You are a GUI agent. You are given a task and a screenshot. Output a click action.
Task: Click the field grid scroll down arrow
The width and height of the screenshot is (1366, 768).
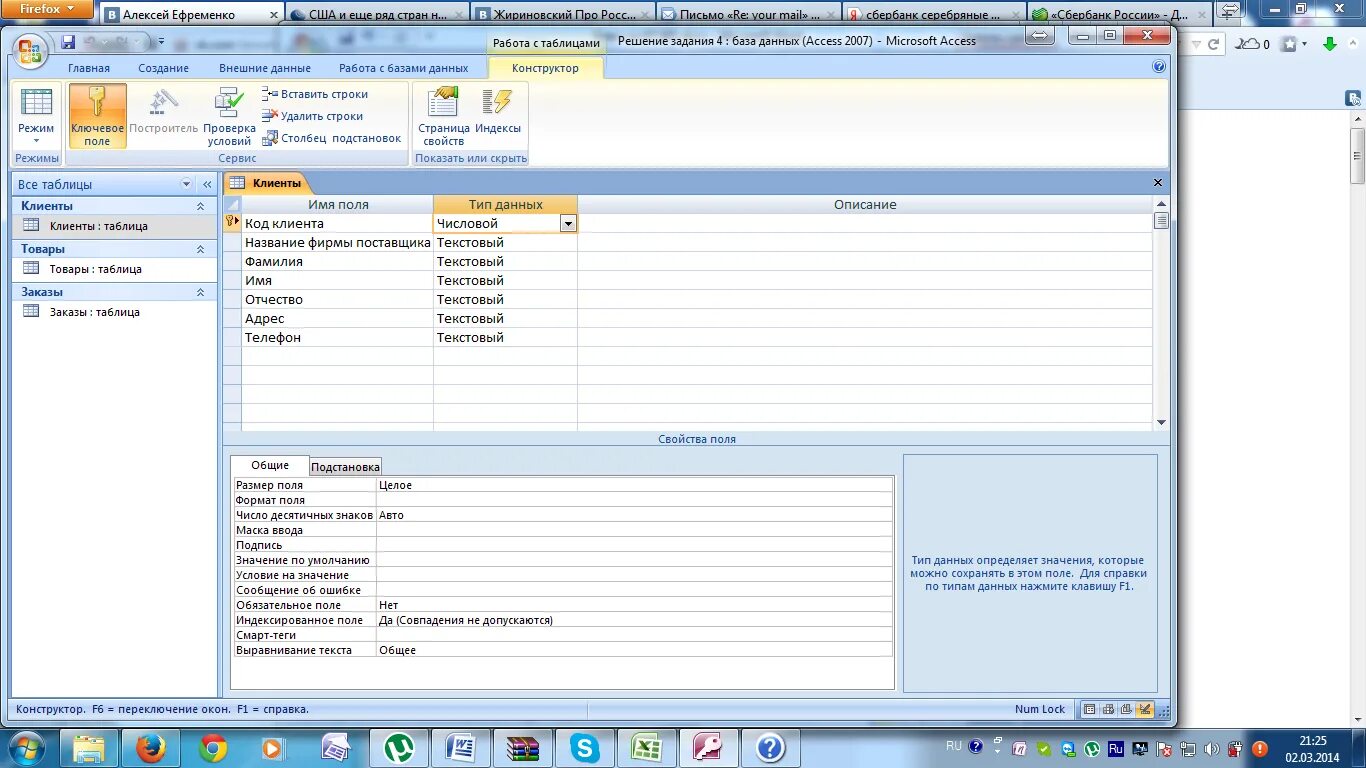1161,423
